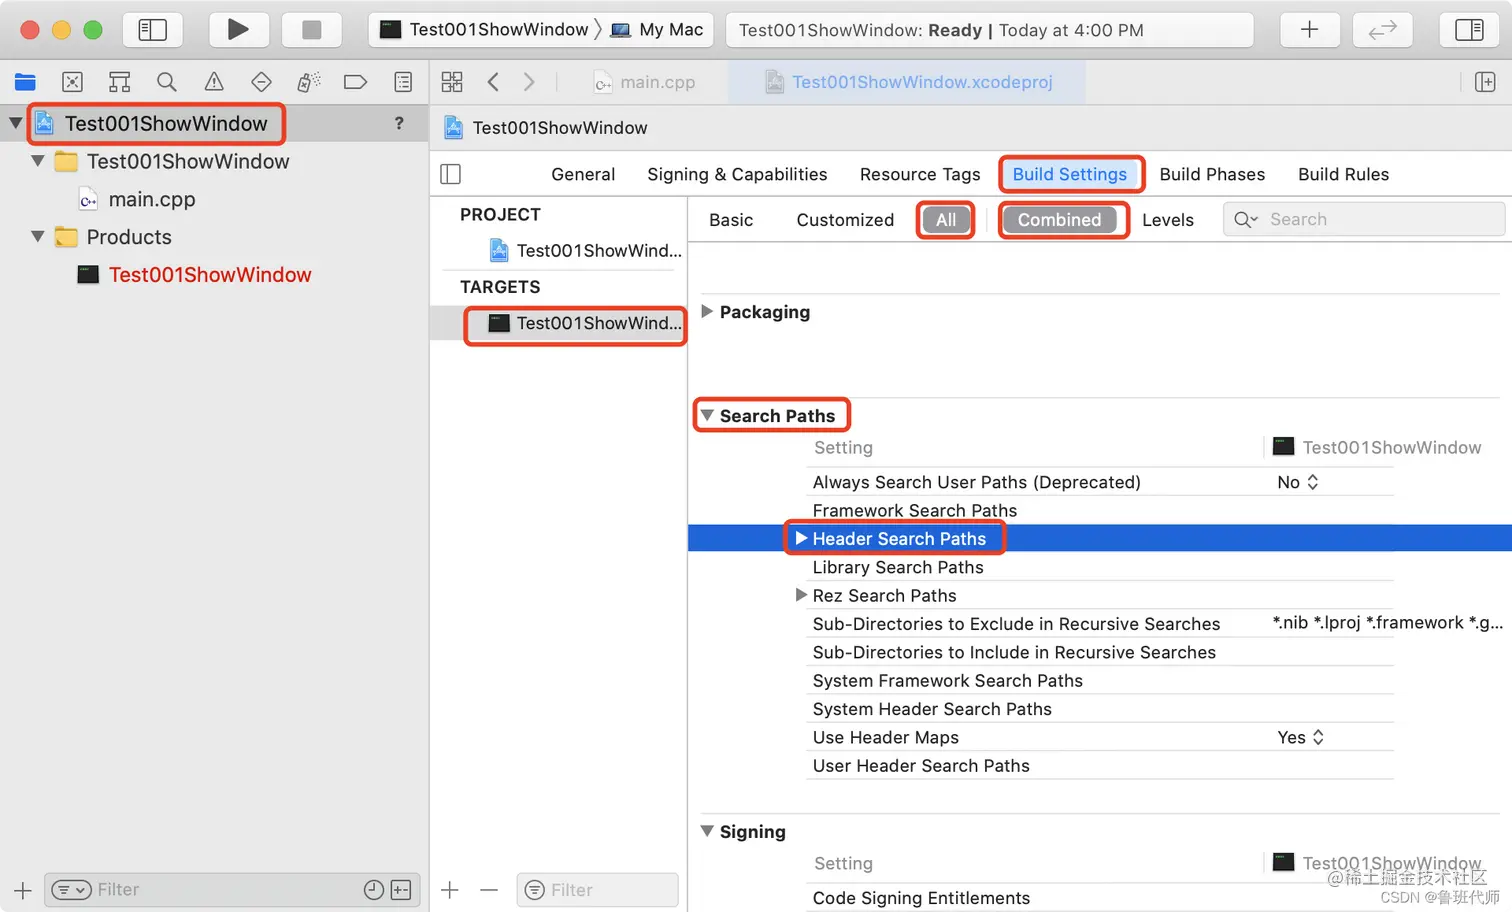Open the General tab

(583, 174)
